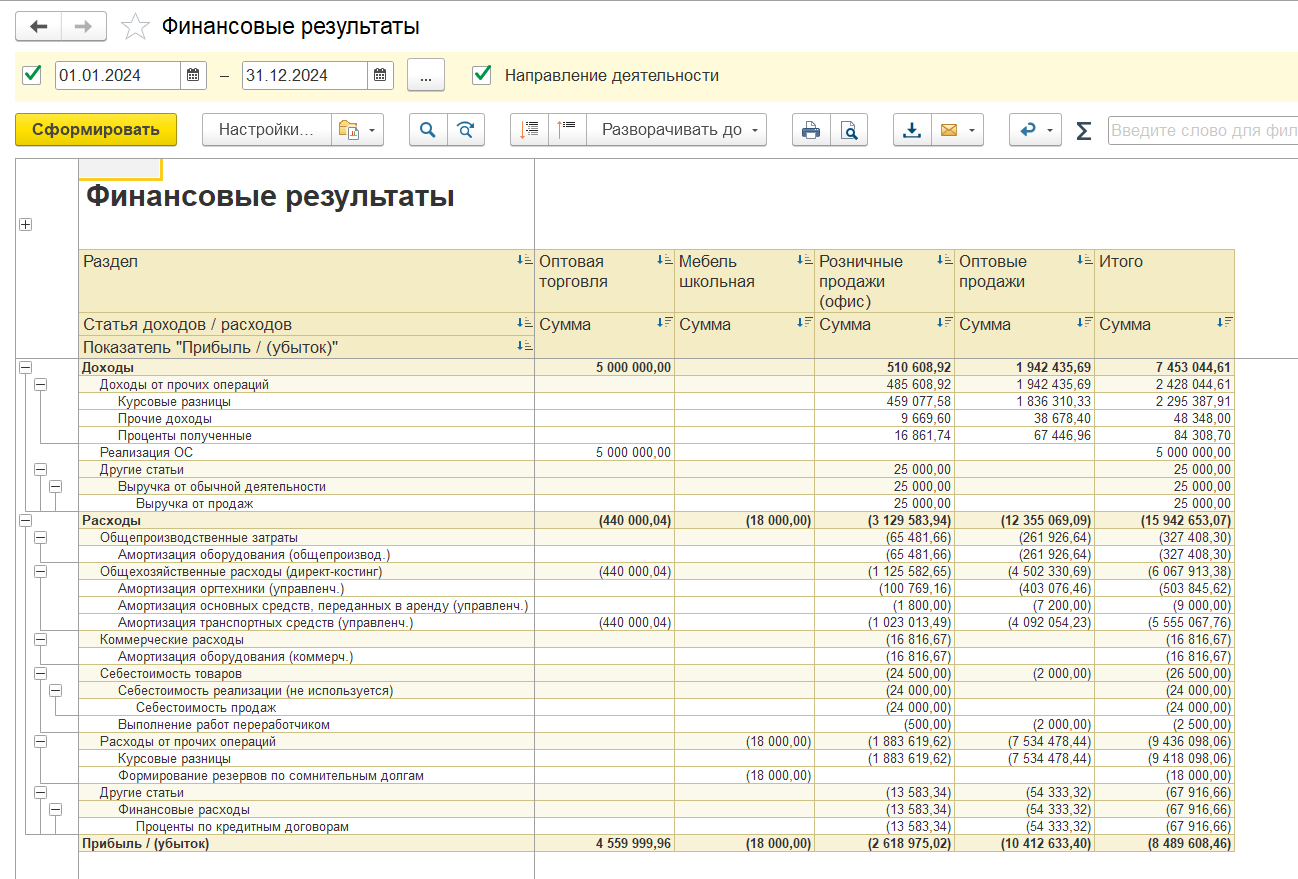Expand the report header plus sign

[25, 225]
